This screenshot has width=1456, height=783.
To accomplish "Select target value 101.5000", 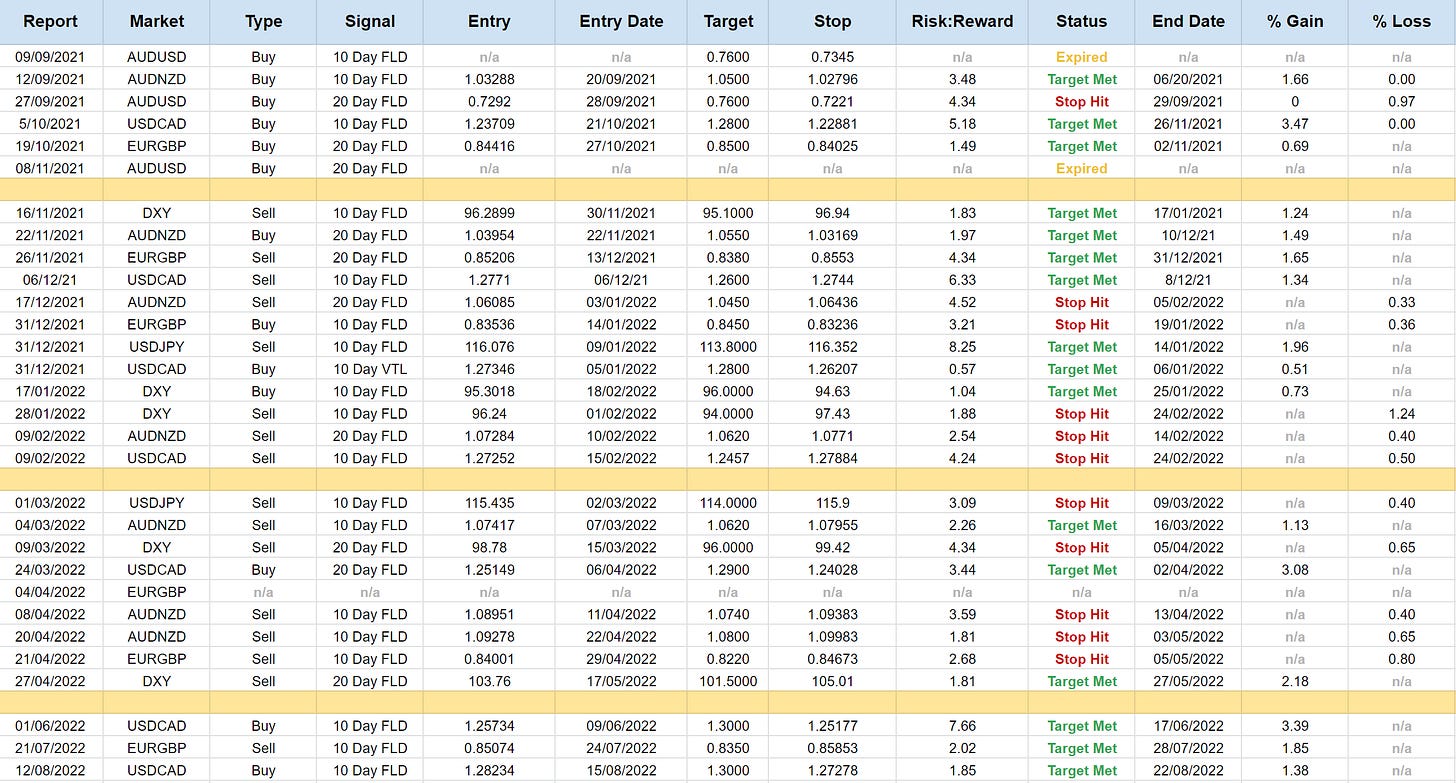I will pos(728,681).
